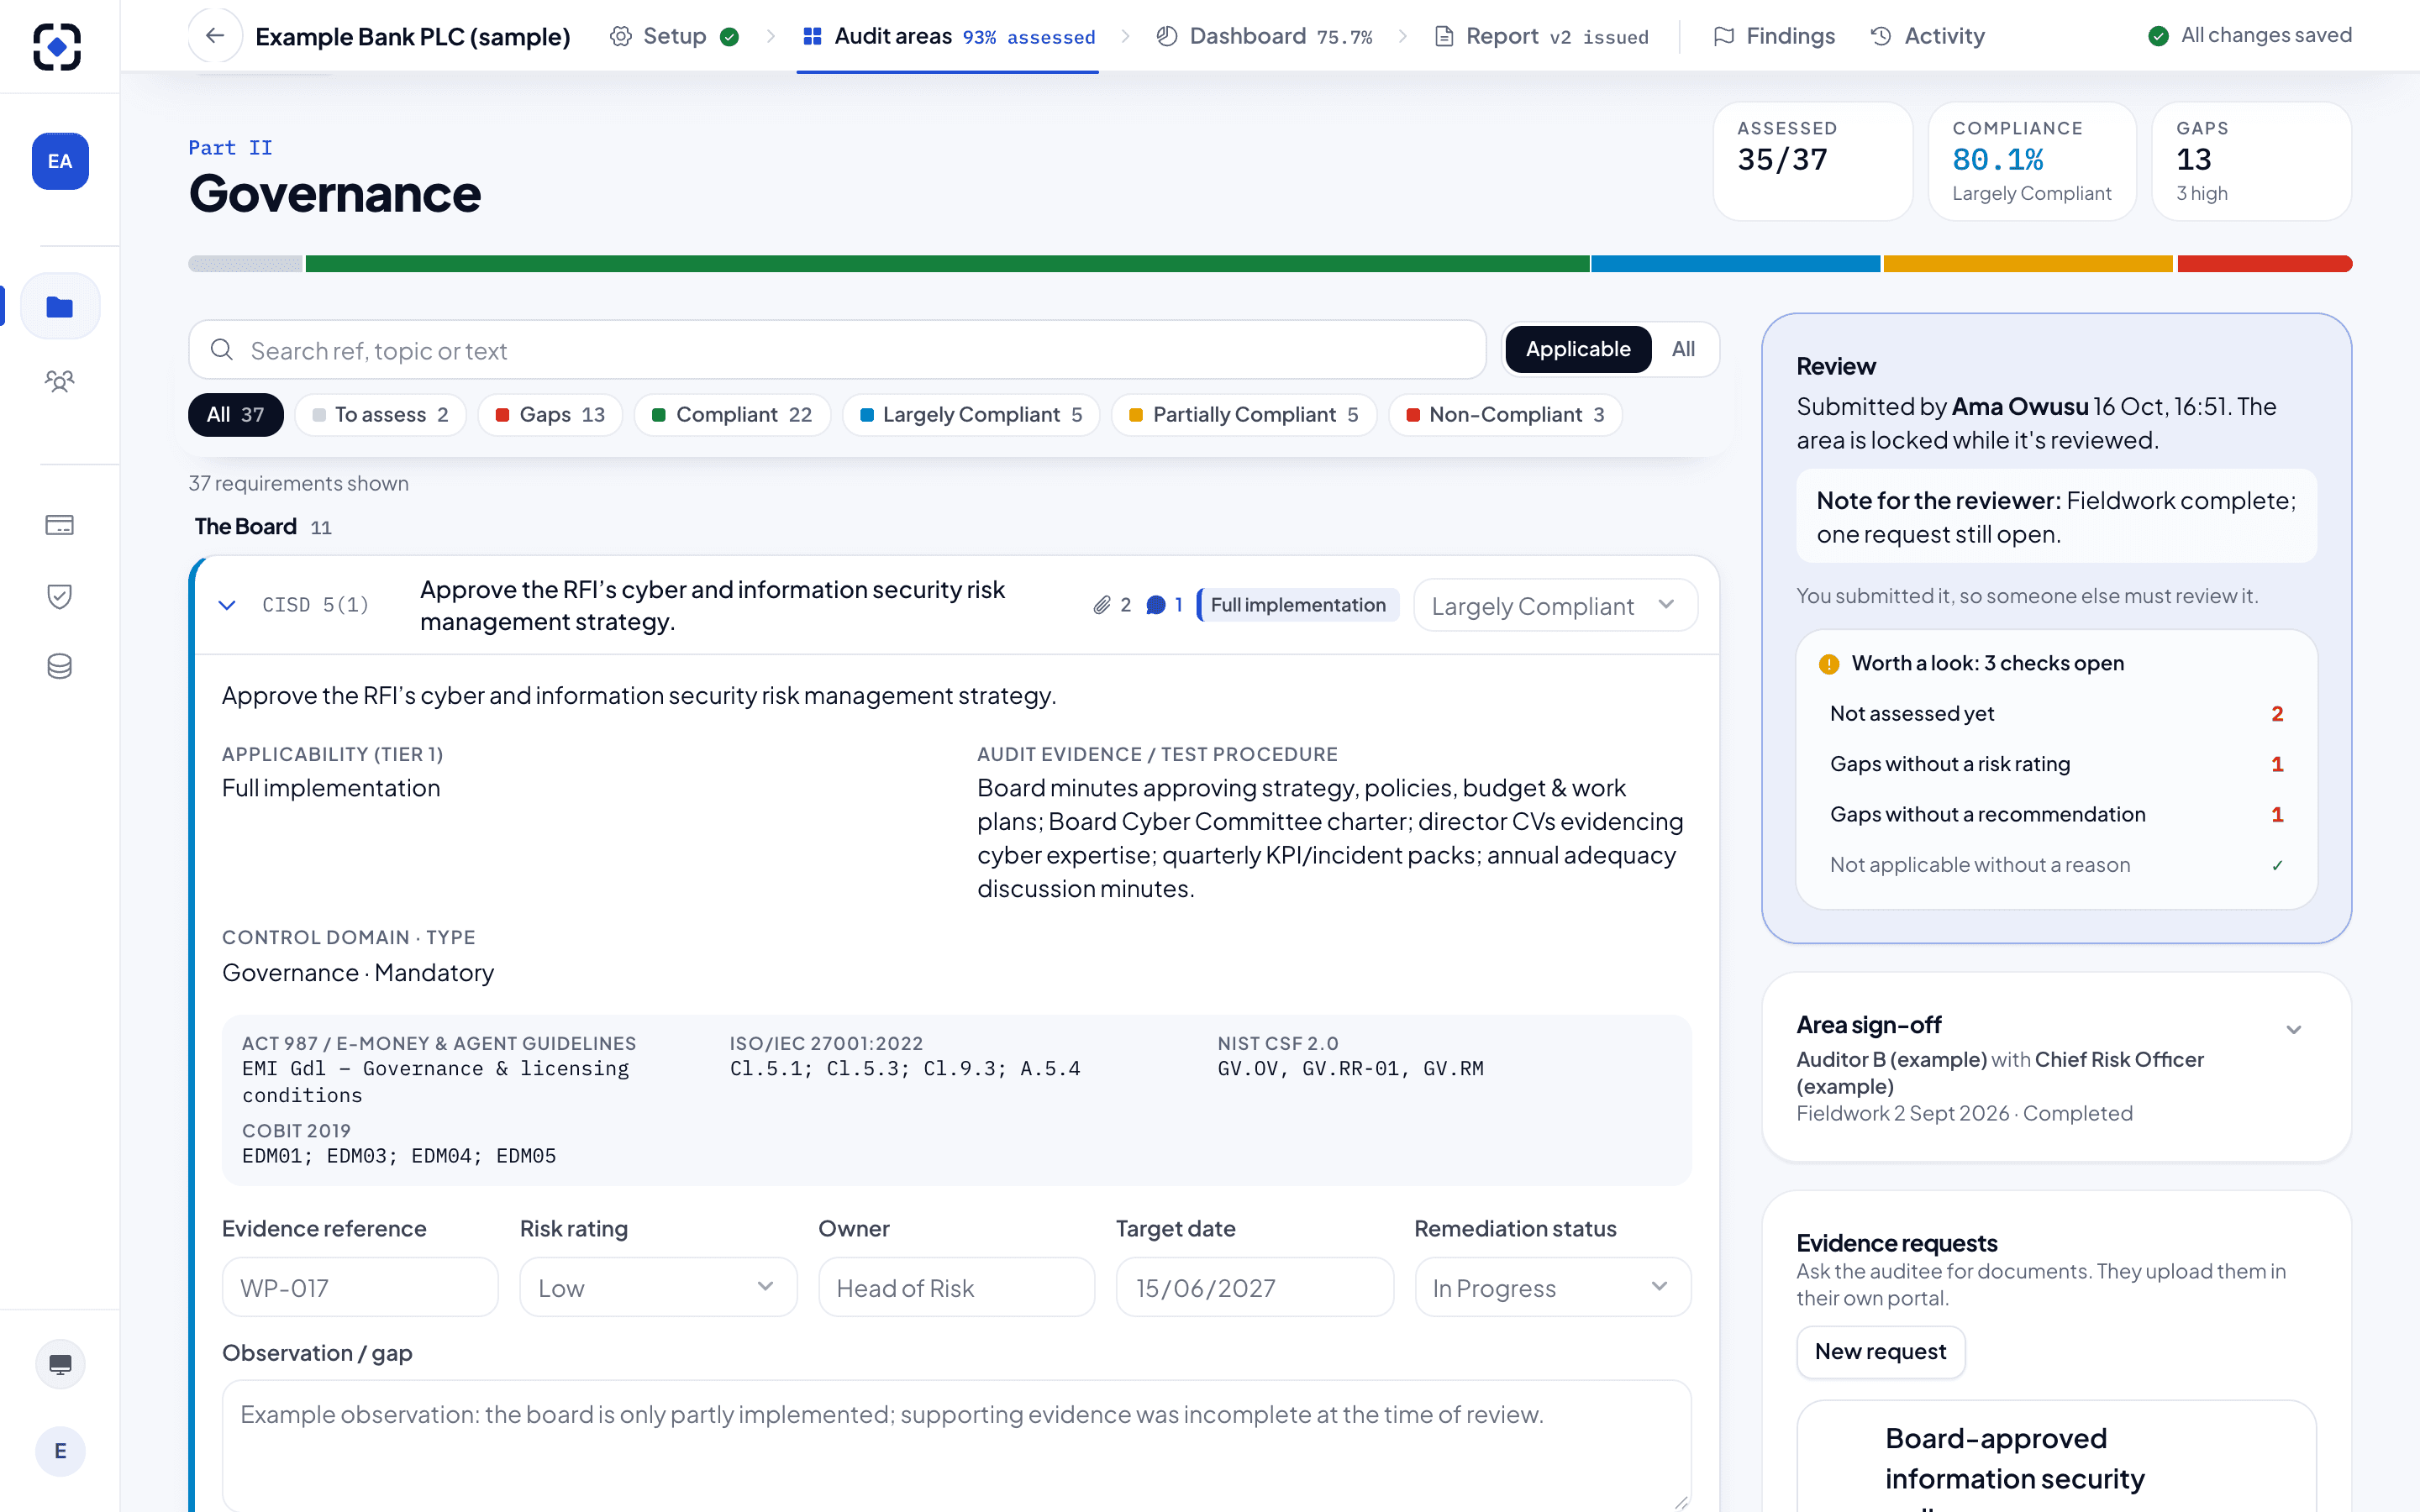This screenshot has width=2420, height=1512.
Task: Open the Report v2 issued tab
Action: (1541, 36)
